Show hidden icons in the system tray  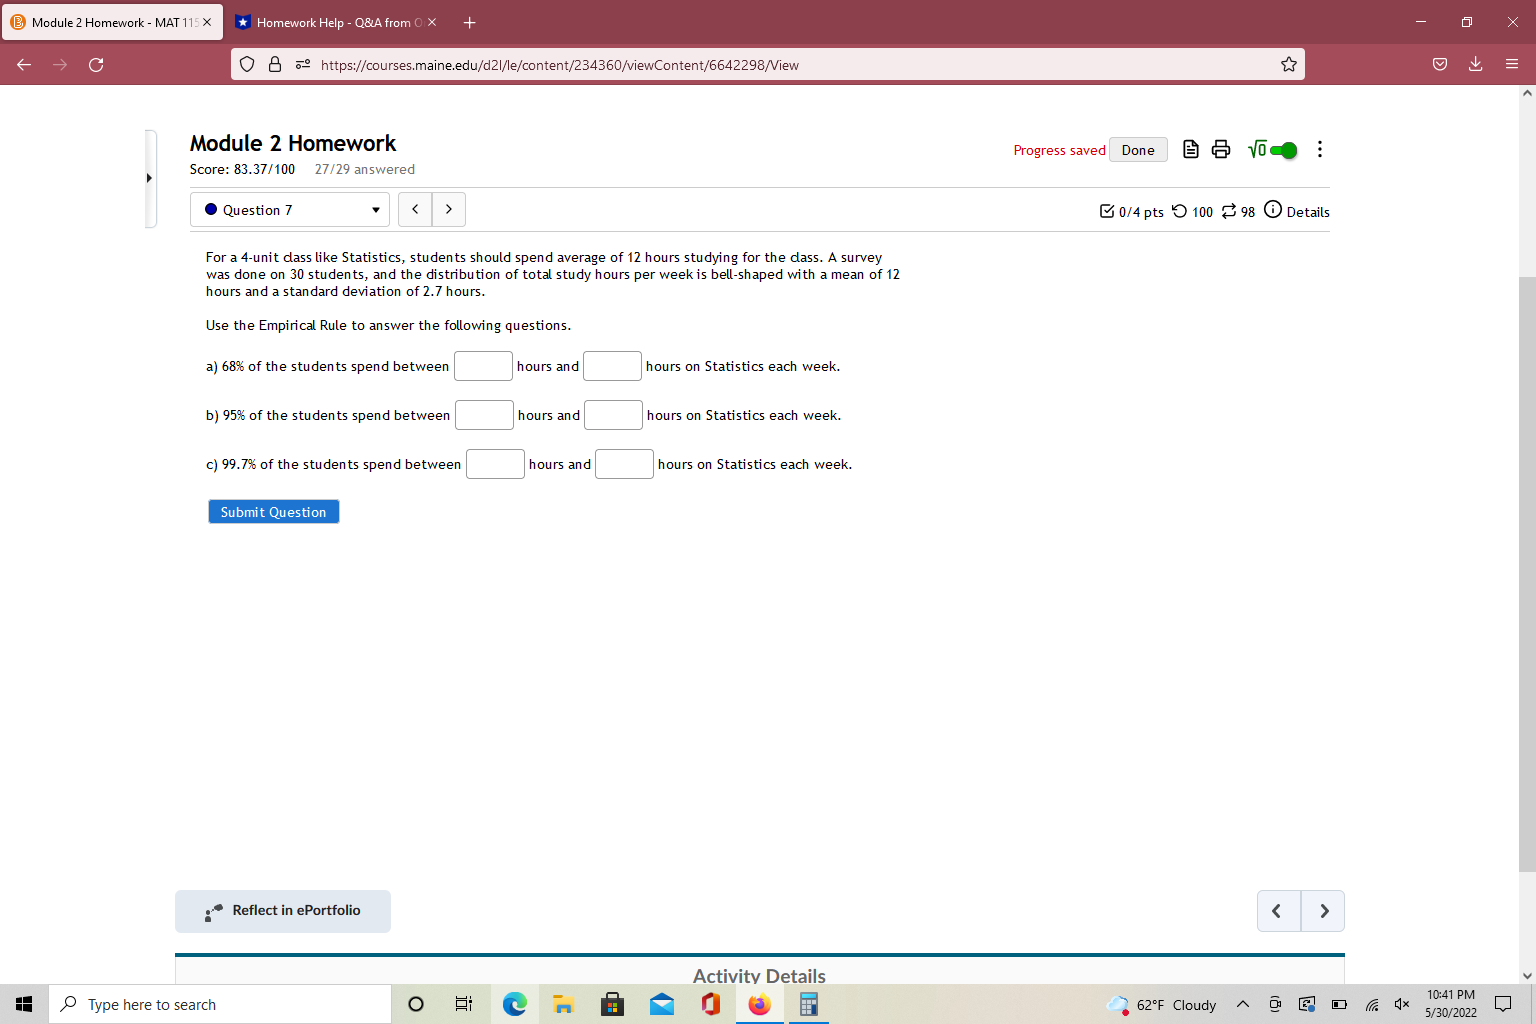(1242, 1005)
